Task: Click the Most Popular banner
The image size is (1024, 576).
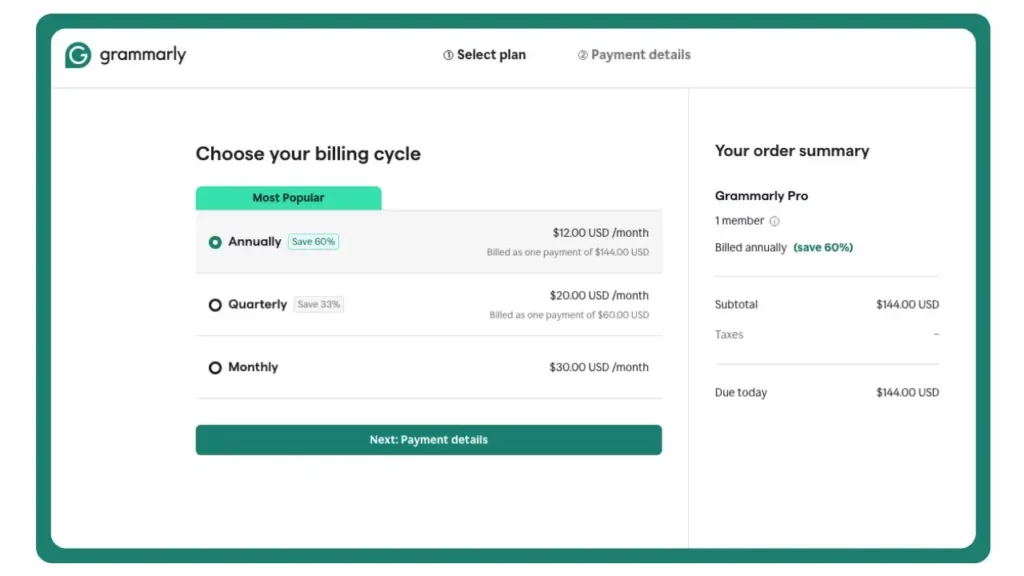Action: pos(288,198)
